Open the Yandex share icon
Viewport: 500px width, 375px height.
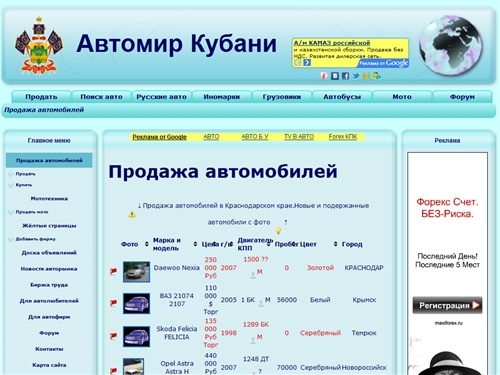click(x=324, y=76)
